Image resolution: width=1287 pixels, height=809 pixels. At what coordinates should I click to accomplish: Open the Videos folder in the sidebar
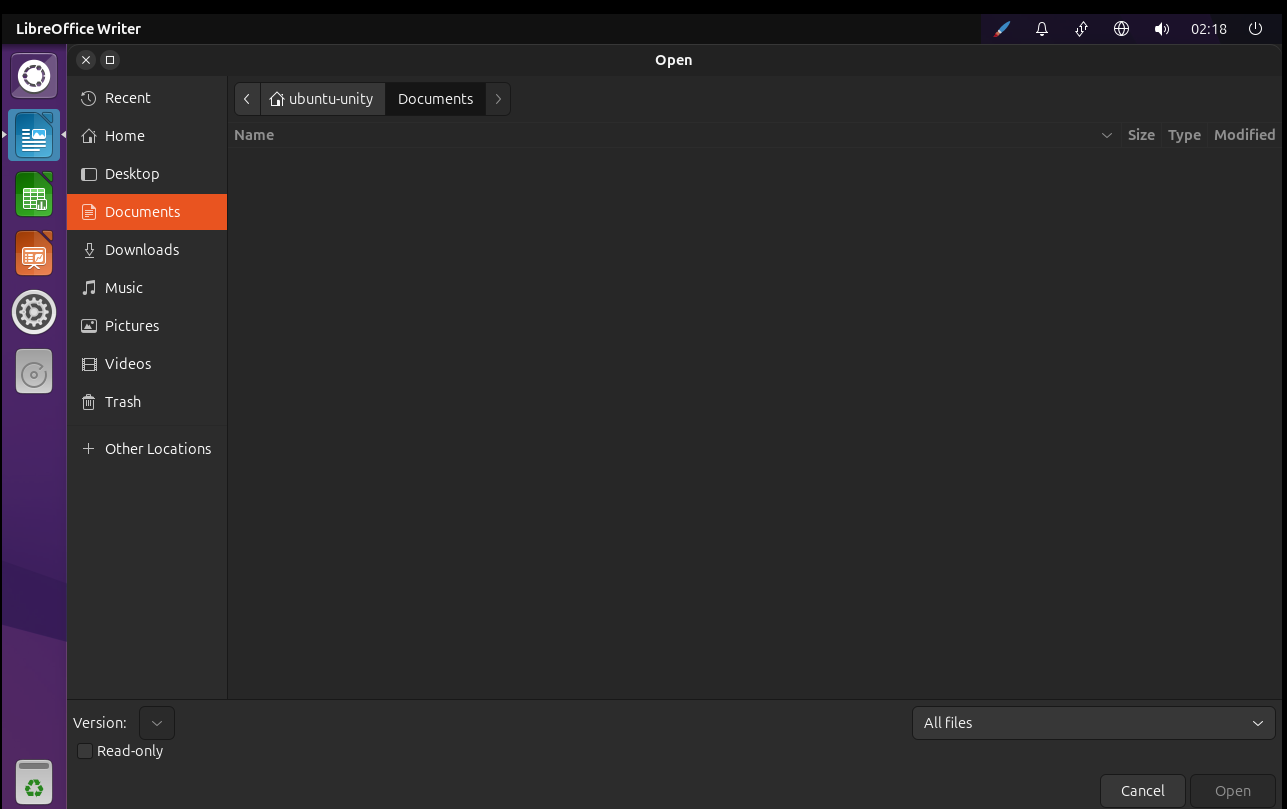(x=147, y=364)
